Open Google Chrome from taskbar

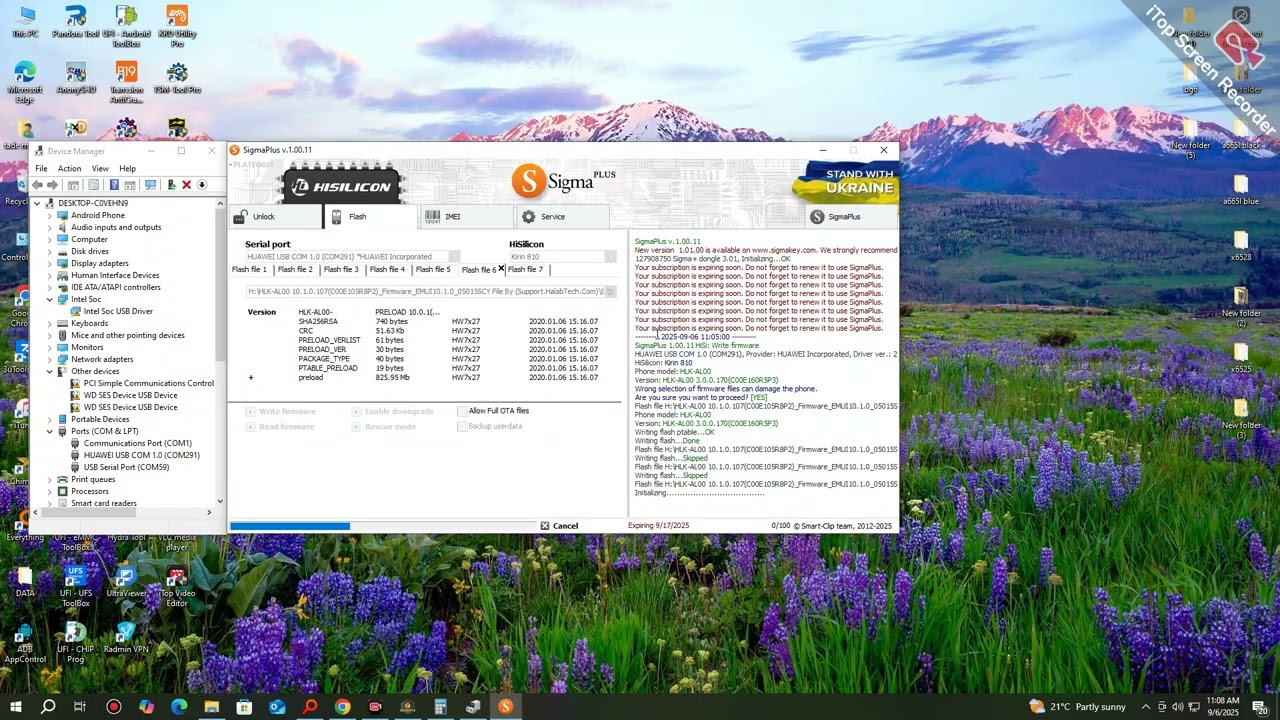343,707
